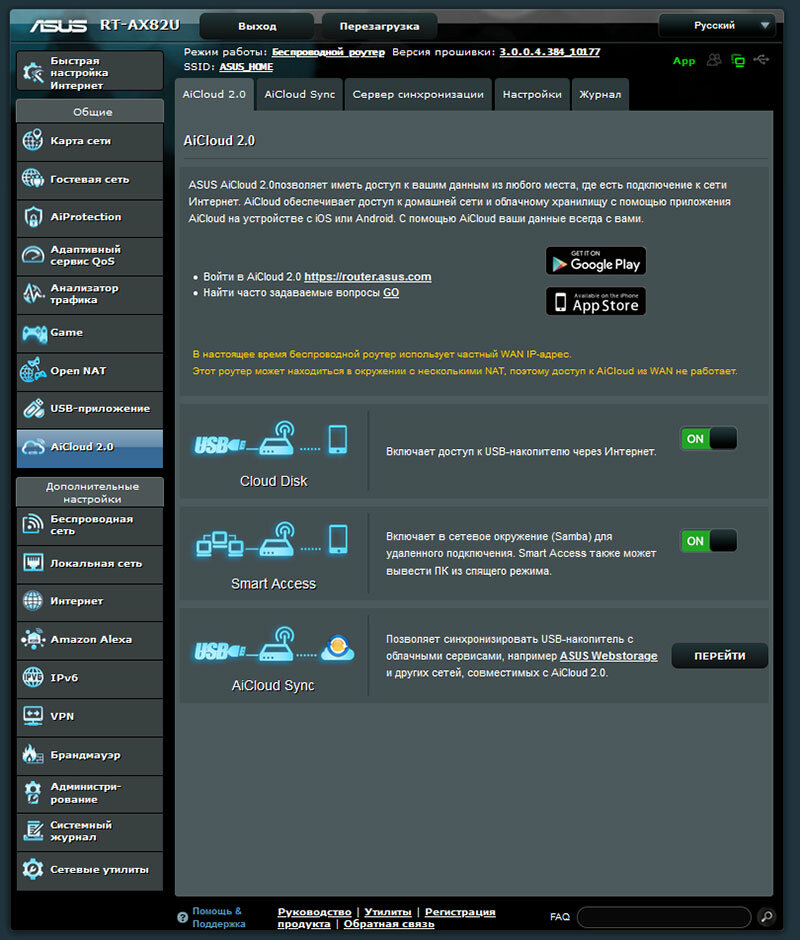This screenshot has height=940, width=800.
Task: Toggle the Cloud Disk ON switch
Action: tap(708, 438)
